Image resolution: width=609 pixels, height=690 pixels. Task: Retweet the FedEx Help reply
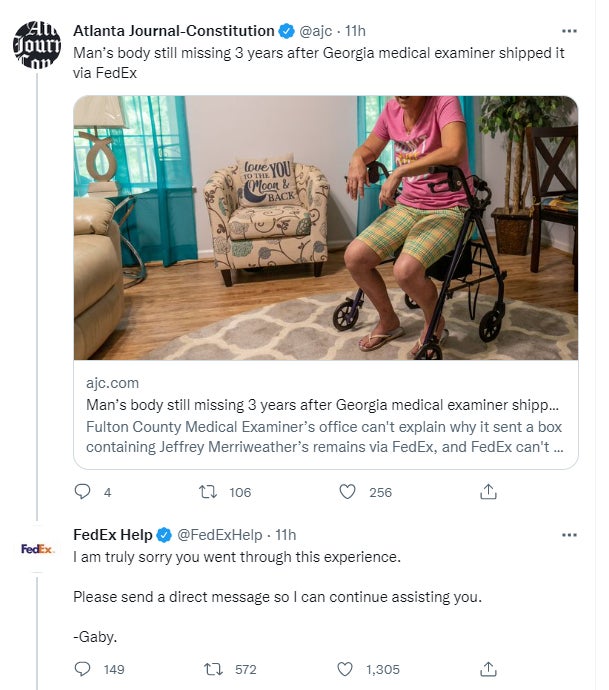(x=210, y=669)
